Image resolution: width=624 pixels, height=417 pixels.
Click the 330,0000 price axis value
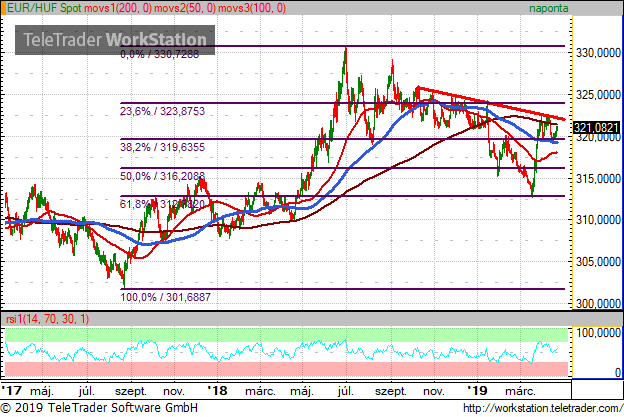[x=599, y=53]
